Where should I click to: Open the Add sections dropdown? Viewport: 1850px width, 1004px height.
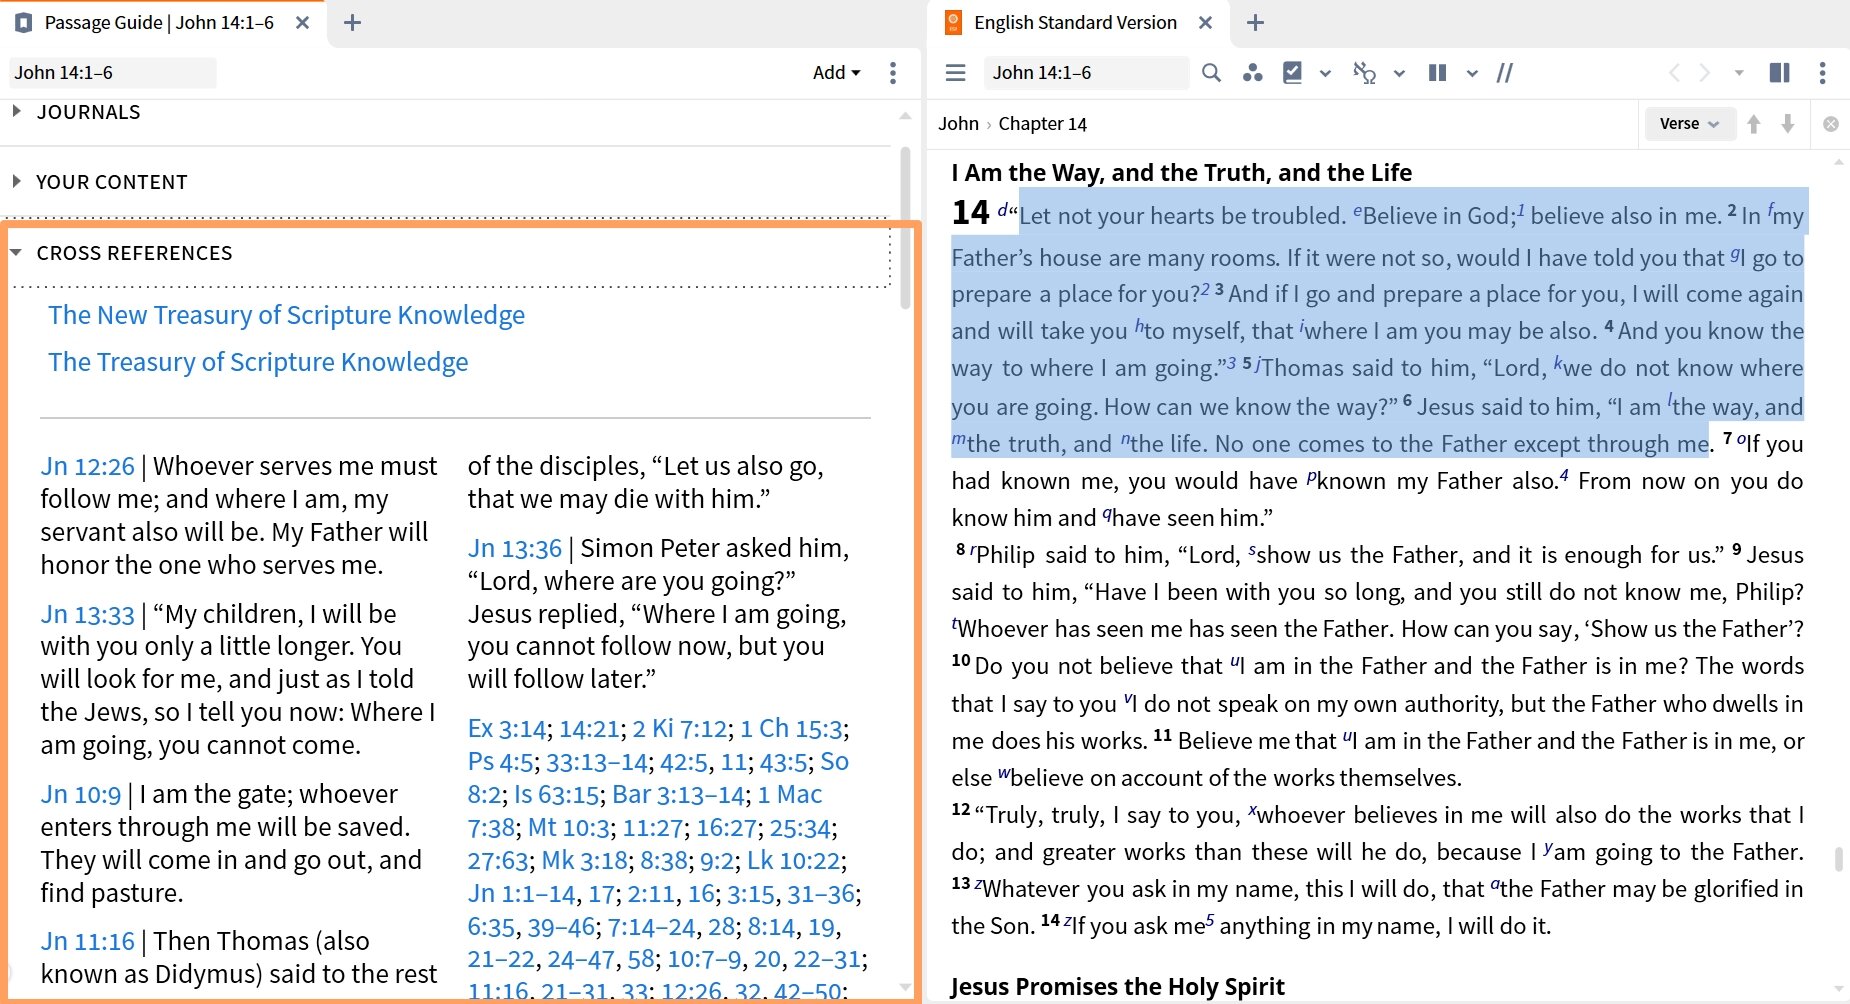[x=836, y=73]
